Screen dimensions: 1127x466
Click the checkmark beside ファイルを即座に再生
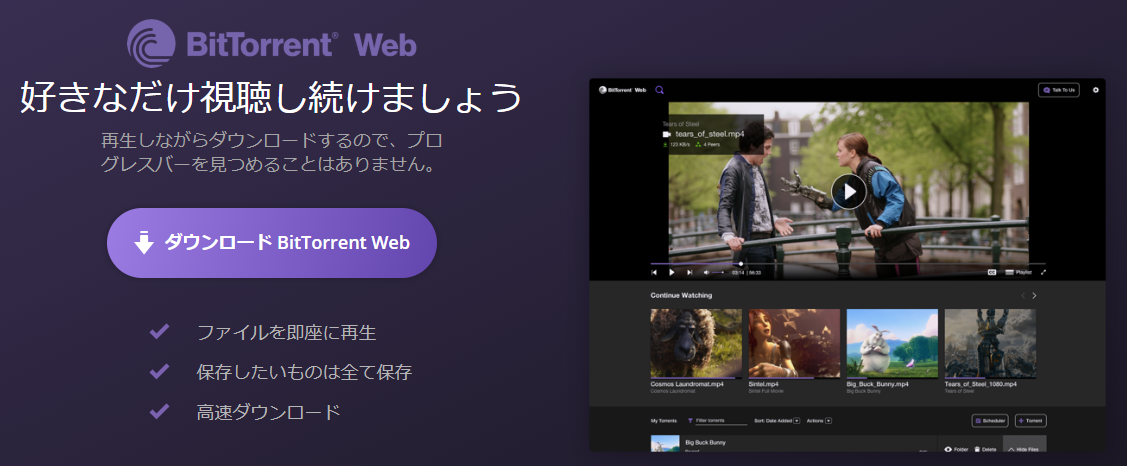point(159,332)
